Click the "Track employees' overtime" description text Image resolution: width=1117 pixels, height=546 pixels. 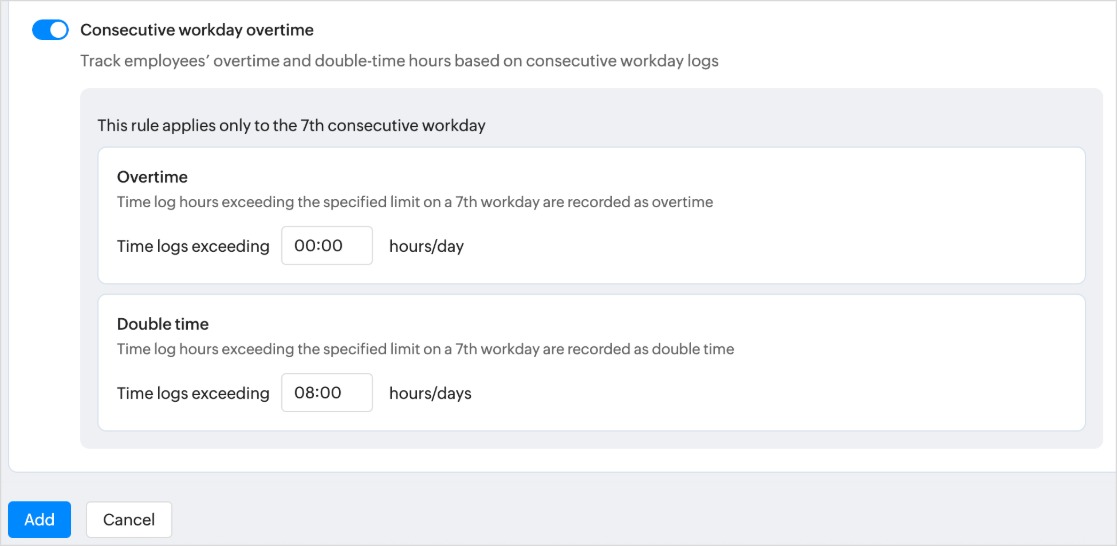click(x=399, y=61)
